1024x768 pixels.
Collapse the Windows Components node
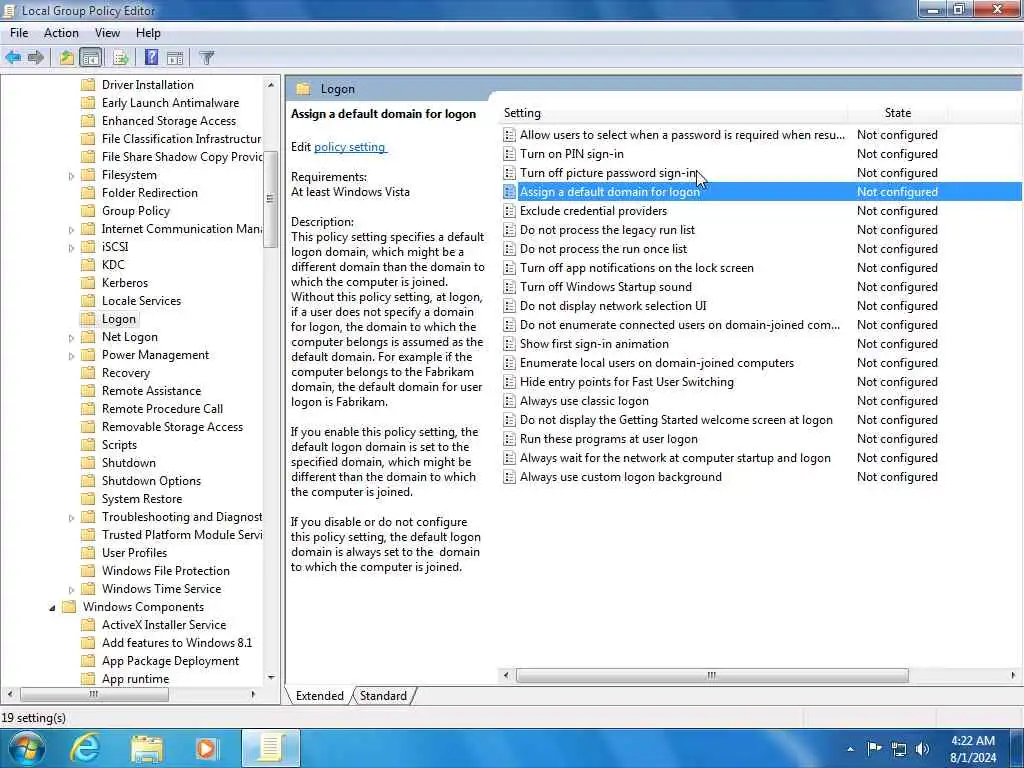point(52,608)
